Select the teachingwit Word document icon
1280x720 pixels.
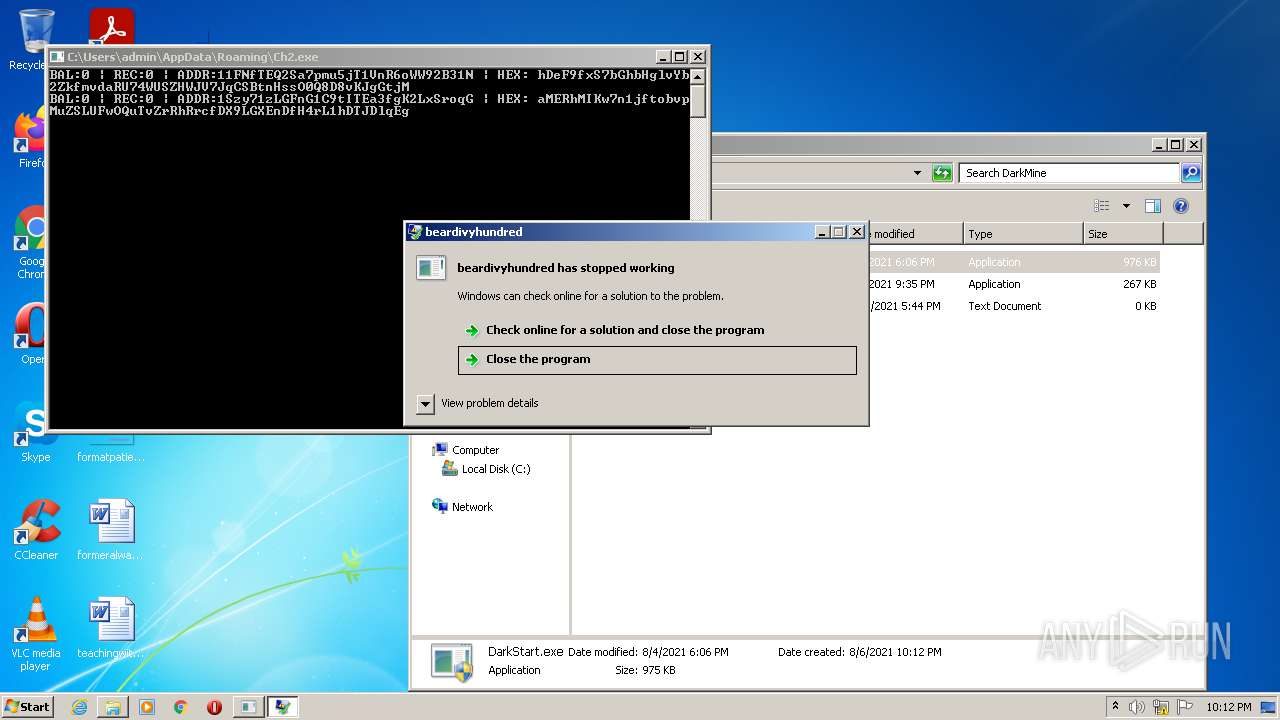(111, 628)
